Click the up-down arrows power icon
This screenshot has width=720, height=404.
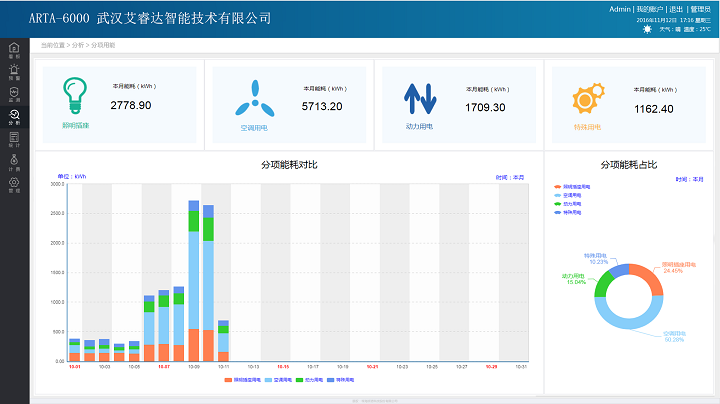tap(420, 98)
